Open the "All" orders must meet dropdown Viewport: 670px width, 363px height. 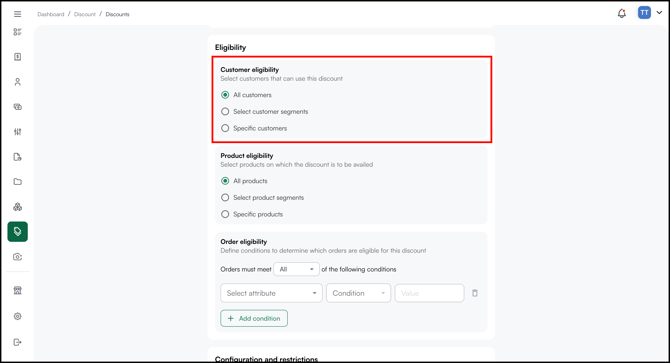point(297,269)
